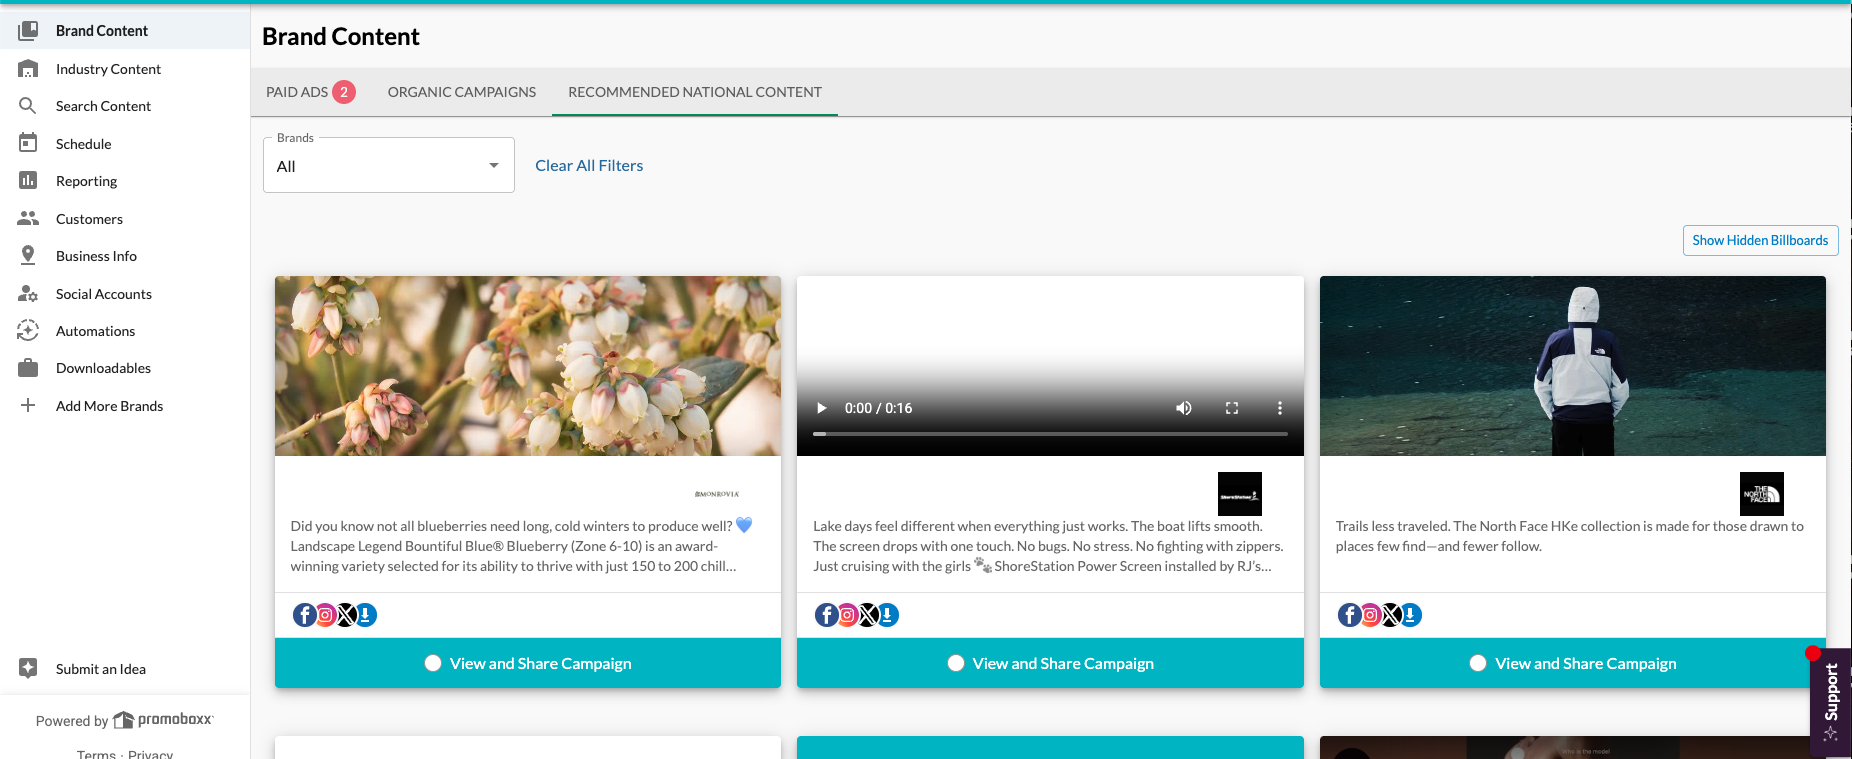Screen dimensions: 1852x759
Task: Open Brand Content sidebar icon
Action: (x=28, y=31)
